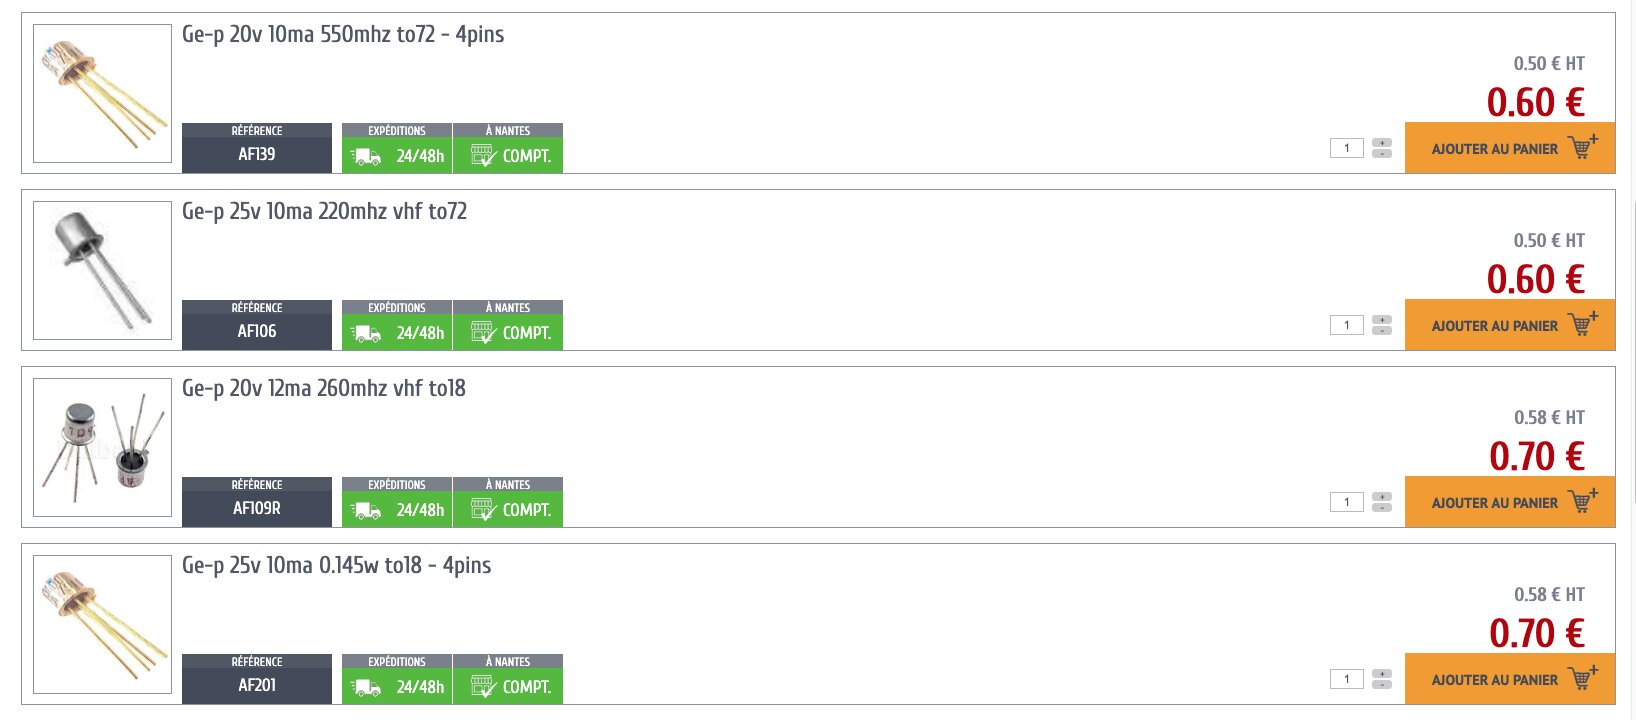Increase quantity for the AF109R transistor
1636x720 pixels.
[1382, 497]
